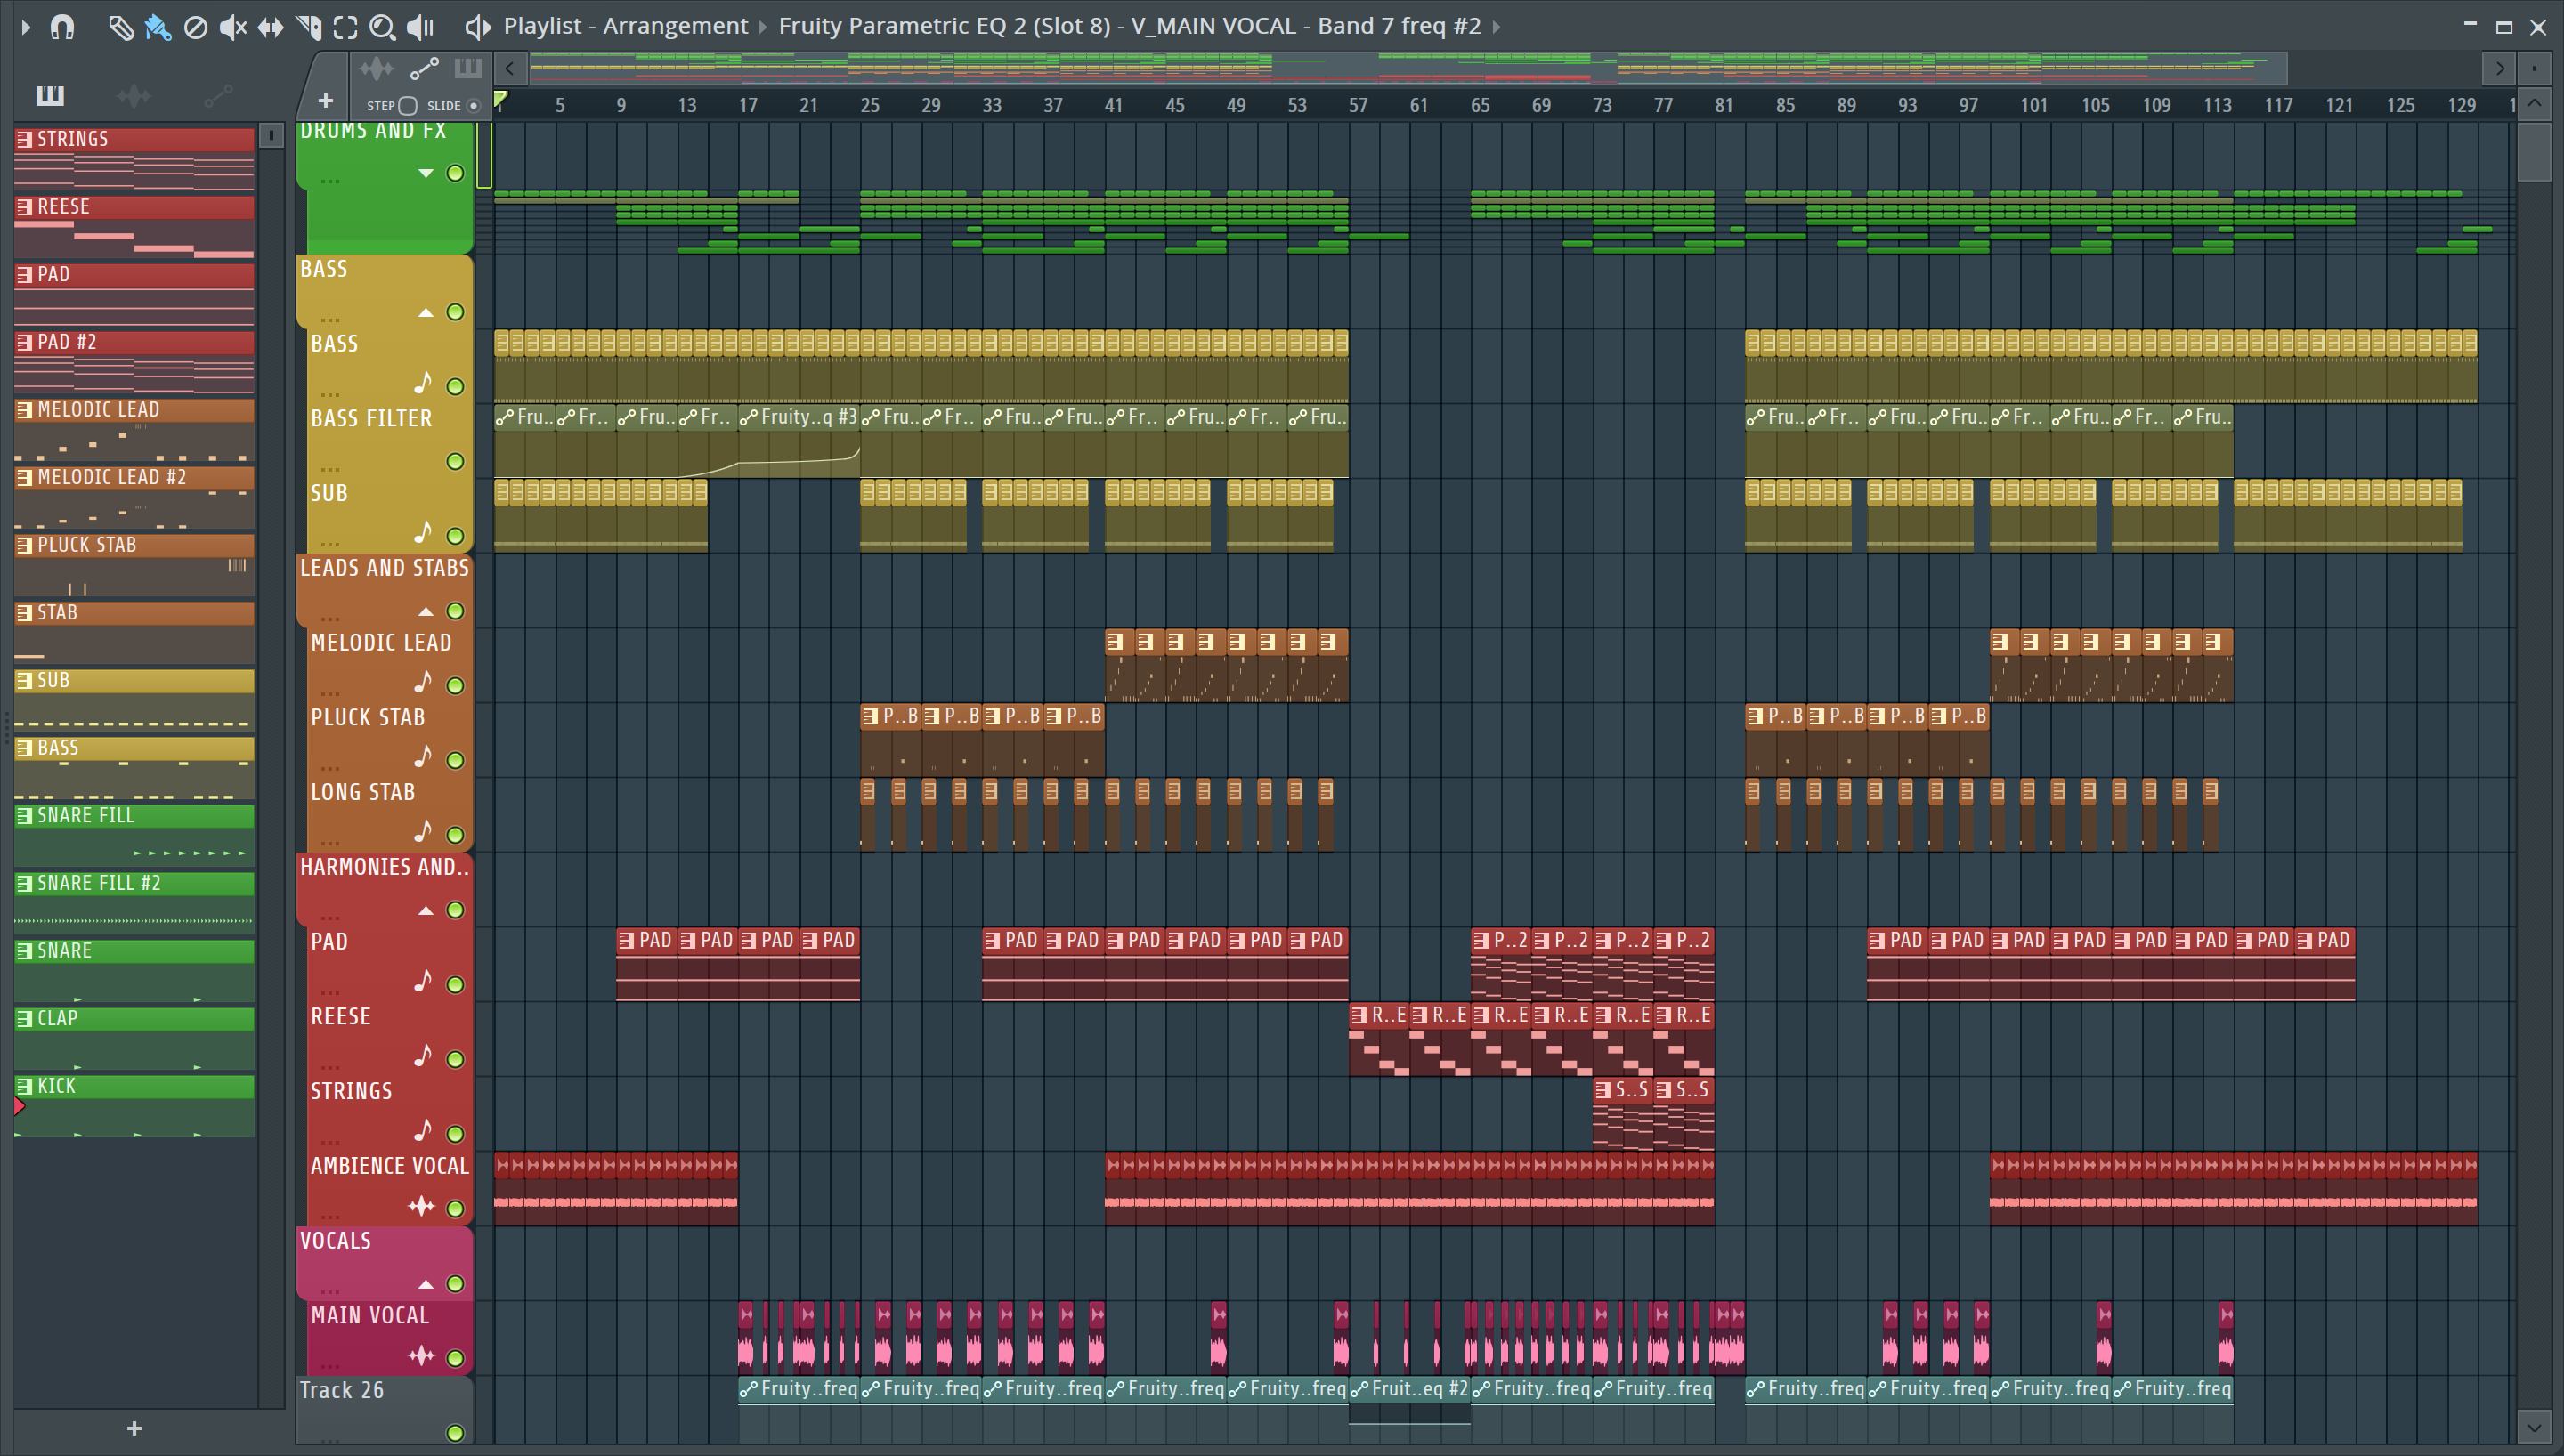2564x1456 pixels.
Task: Click automation icon in playlist header
Action: coord(424,69)
